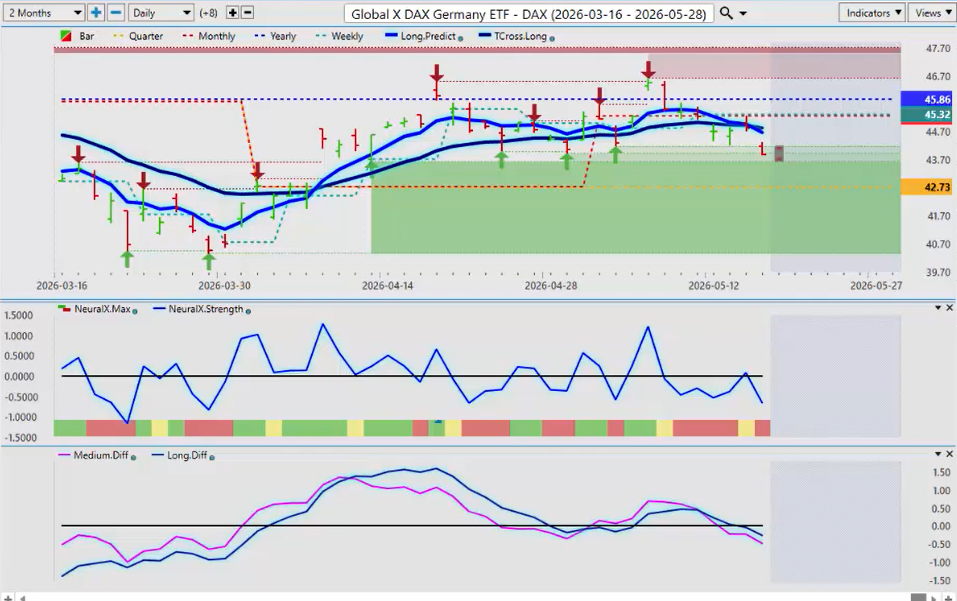
Task: Click the 2026-03-16 date axis label
Action: point(62,286)
